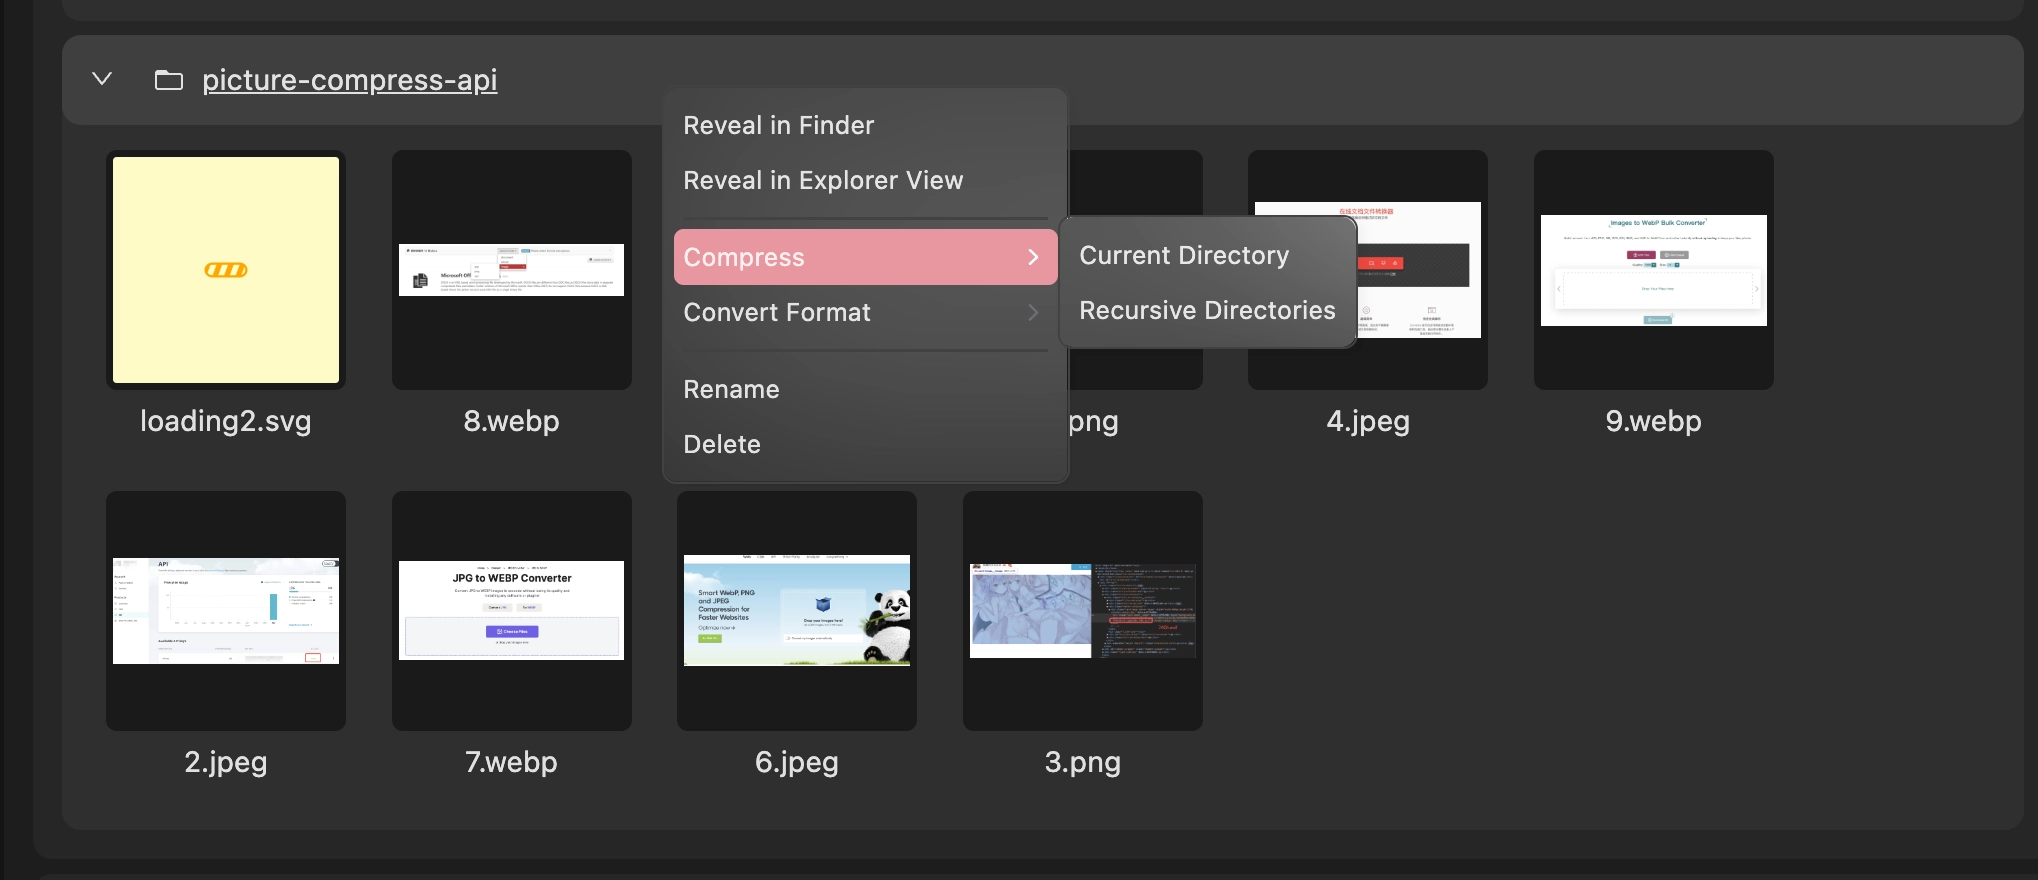Viewport: 2038px width, 880px height.
Task: Click Delete in the context menu
Action: (x=721, y=444)
